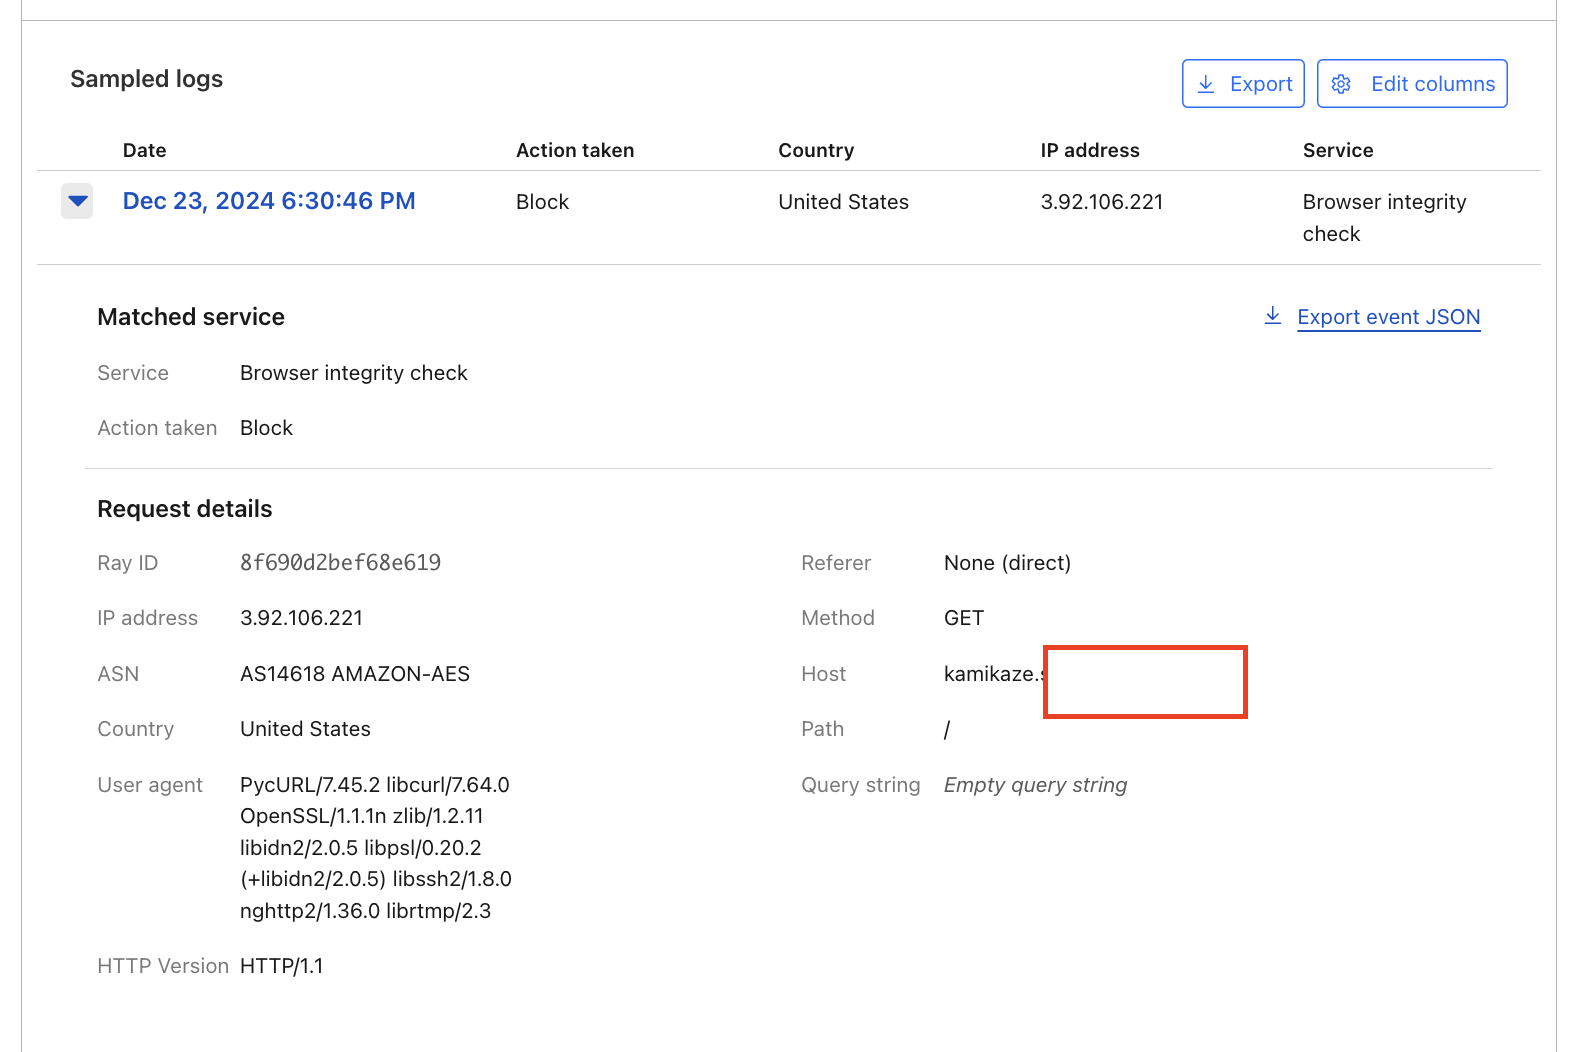The image size is (1574, 1052).
Task: Select Action taken value Block in Matched service
Action: pyautogui.click(x=266, y=428)
